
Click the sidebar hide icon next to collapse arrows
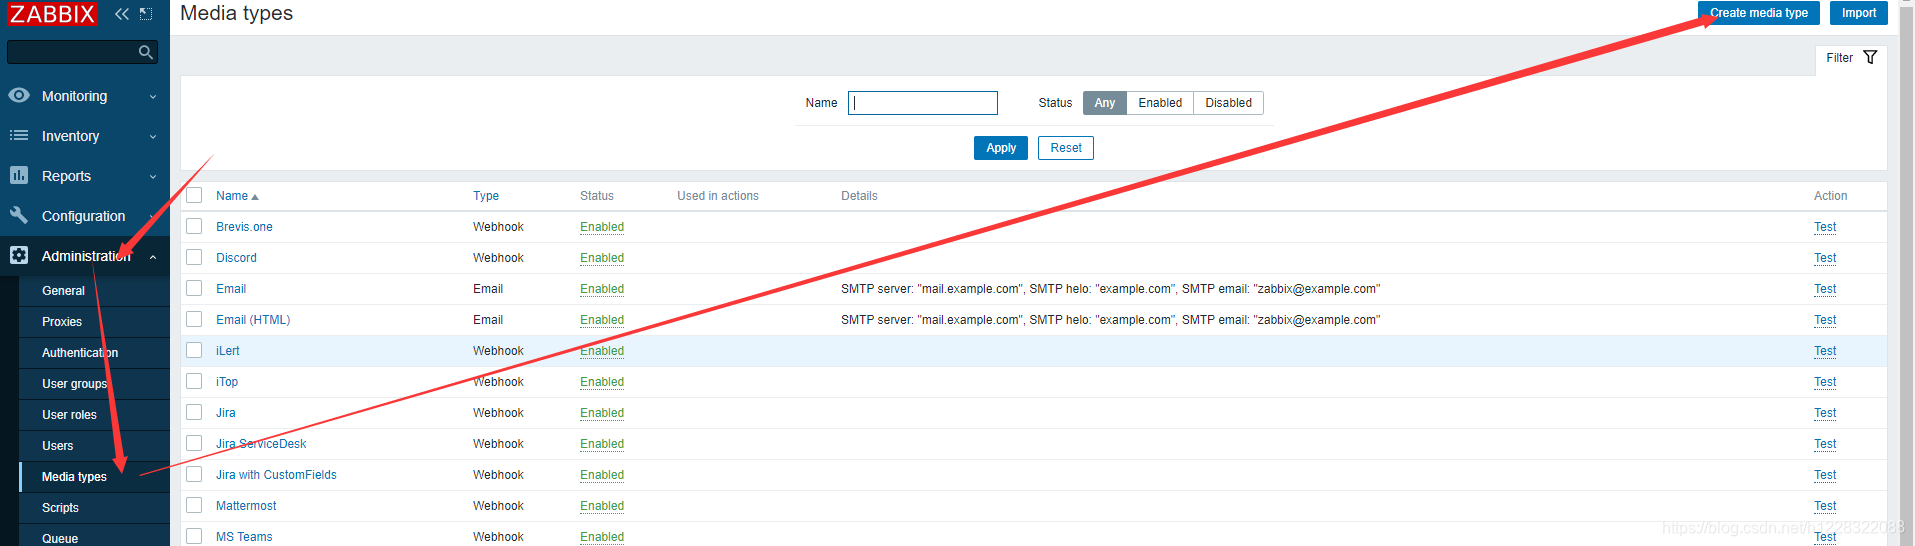(146, 14)
